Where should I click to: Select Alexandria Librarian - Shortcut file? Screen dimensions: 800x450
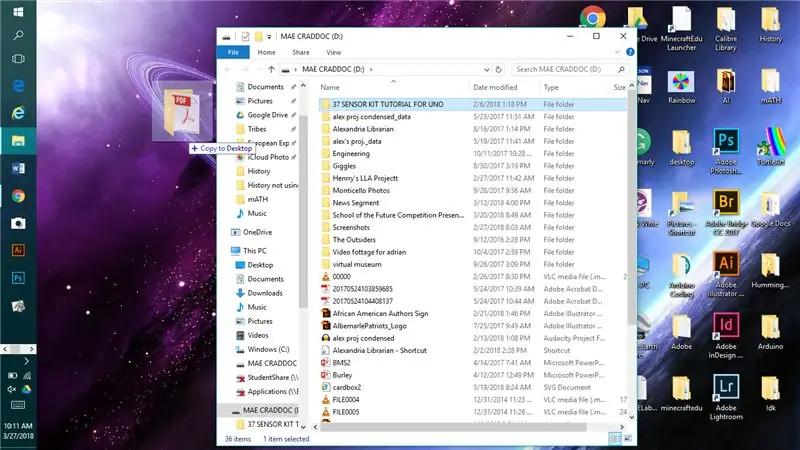(379, 351)
